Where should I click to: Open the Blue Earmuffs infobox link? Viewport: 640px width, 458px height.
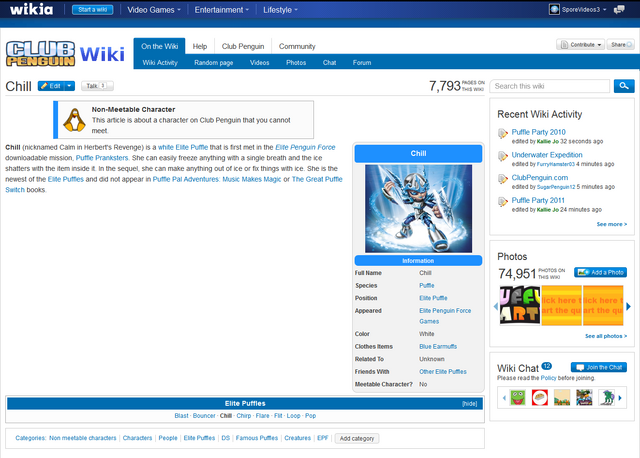pyautogui.click(x=438, y=347)
